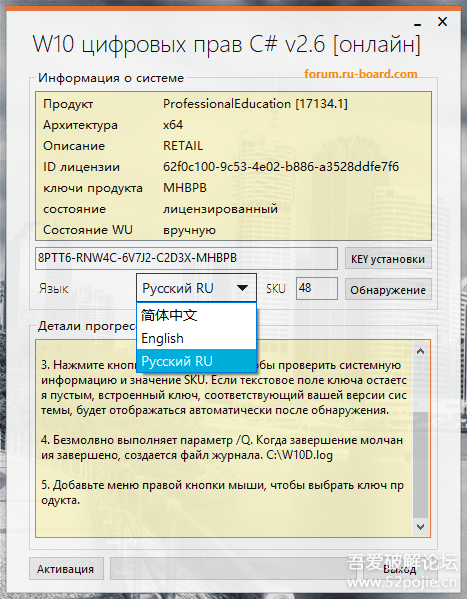Screen dimensions: 467x599
Task: Click the license ID value 62f0c100-9c53-4e02-b886-a3528ddfe7f6
Action: coord(281,167)
